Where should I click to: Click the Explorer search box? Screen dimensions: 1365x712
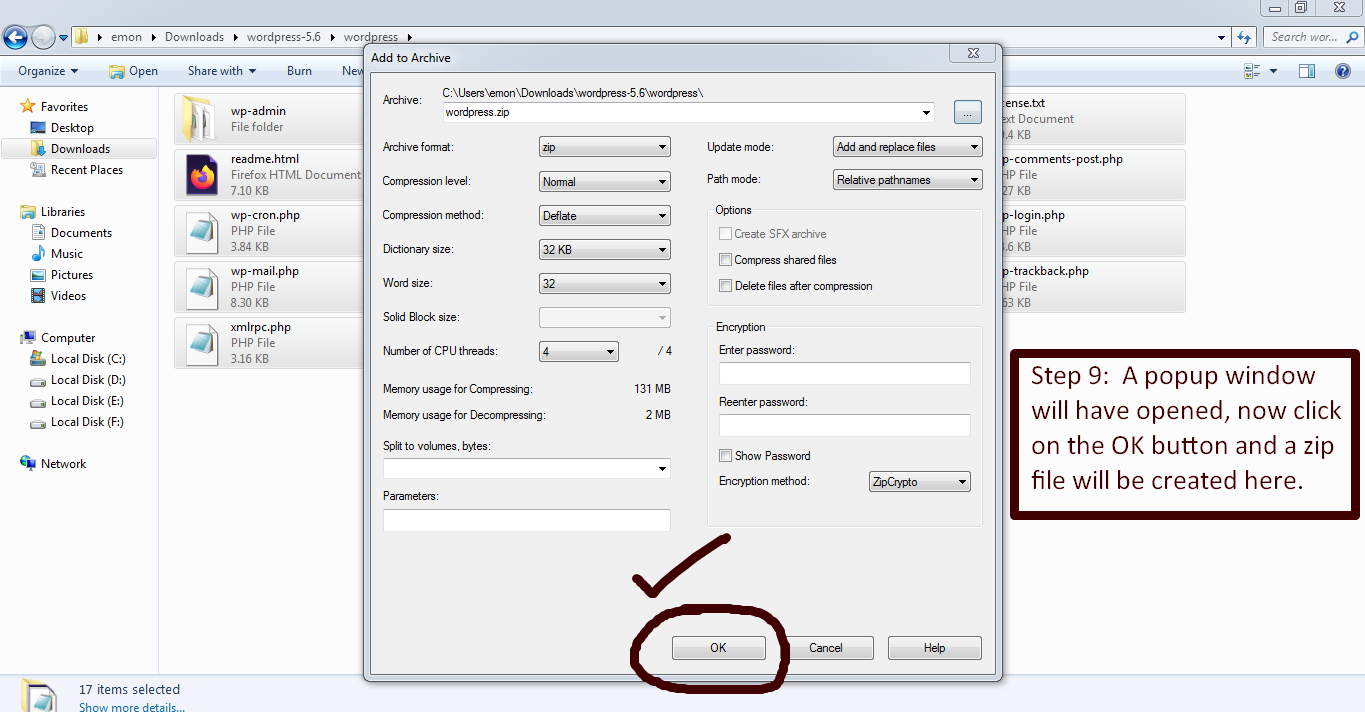pyautogui.click(x=1311, y=37)
